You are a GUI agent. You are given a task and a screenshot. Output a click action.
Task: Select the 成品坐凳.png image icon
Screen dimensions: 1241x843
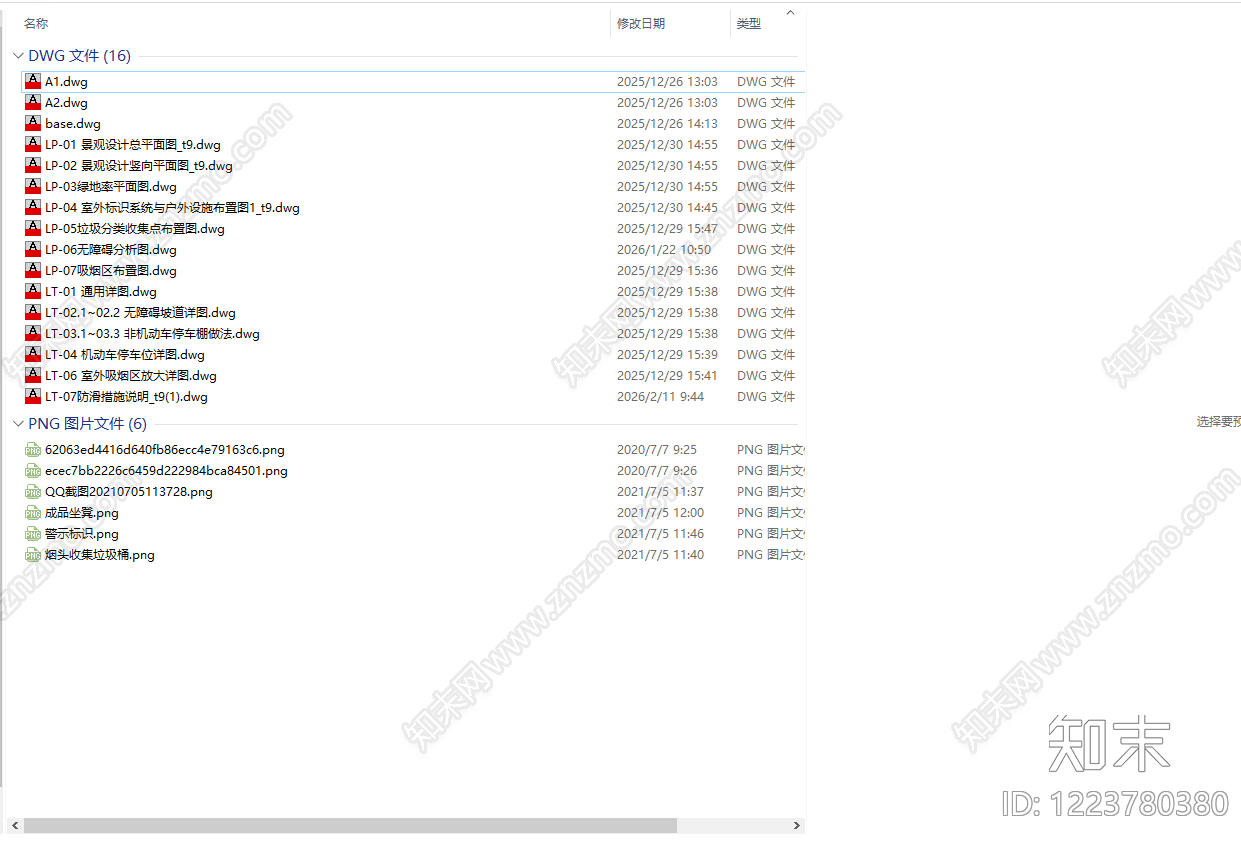(x=33, y=513)
